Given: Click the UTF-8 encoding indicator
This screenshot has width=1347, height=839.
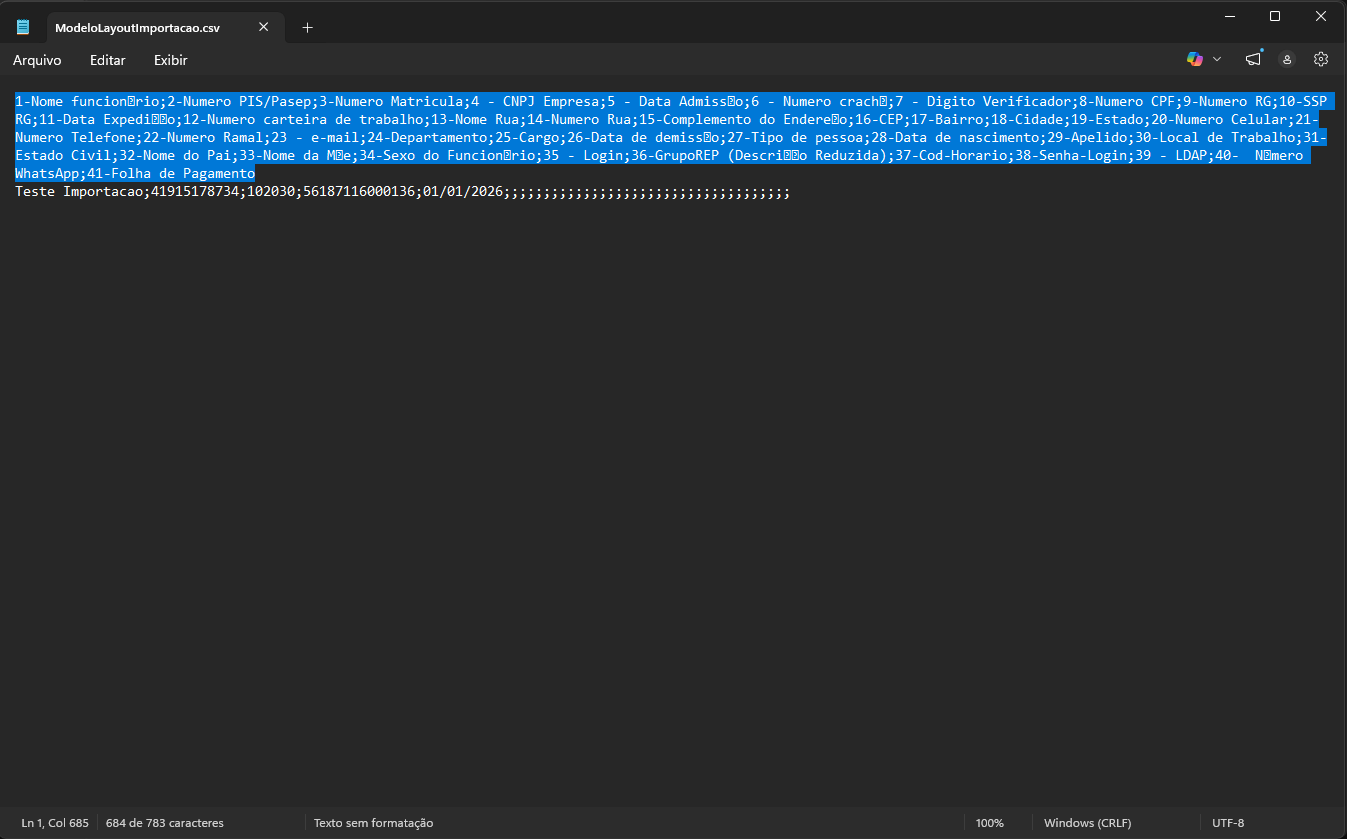Looking at the screenshot, I should point(1228,823).
